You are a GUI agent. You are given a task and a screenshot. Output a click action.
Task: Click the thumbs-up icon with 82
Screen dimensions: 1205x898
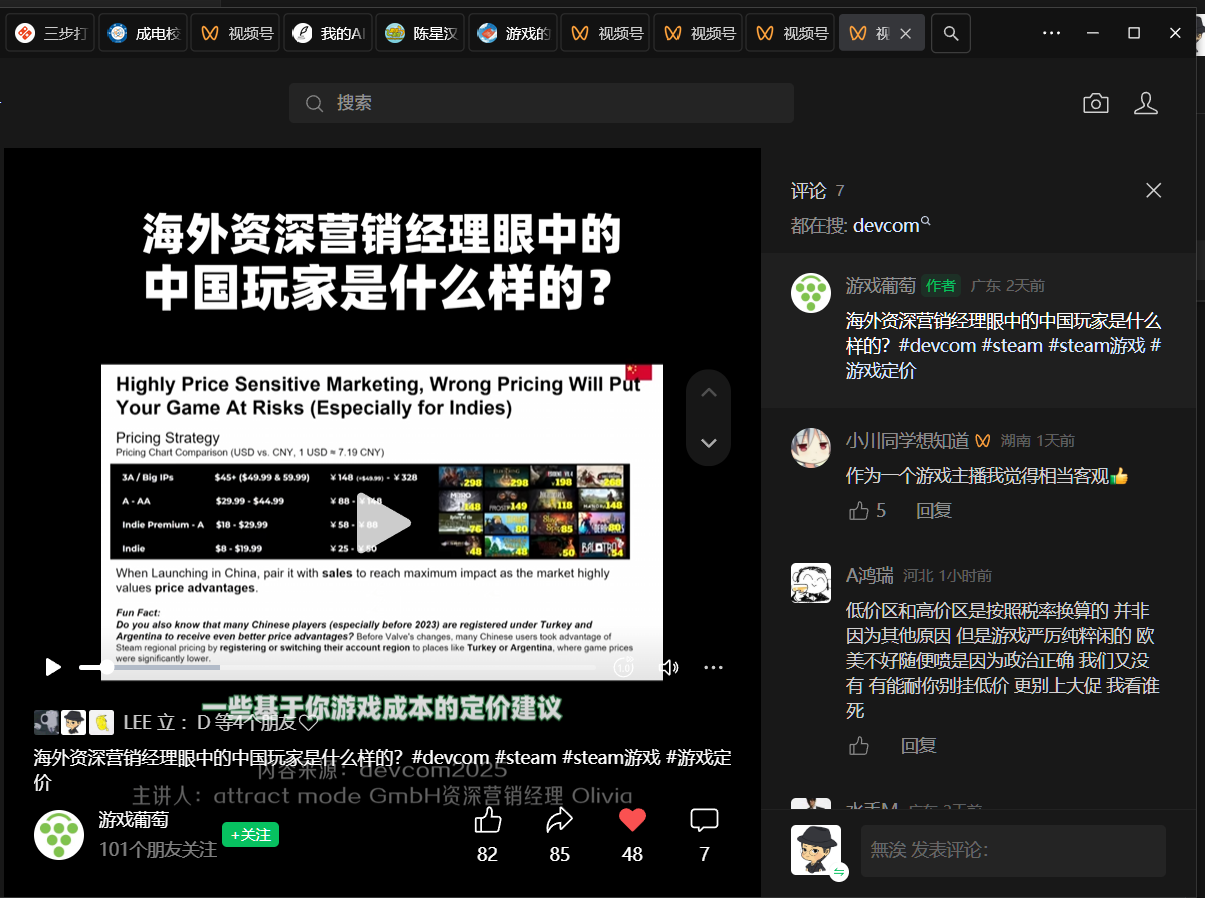(487, 821)
